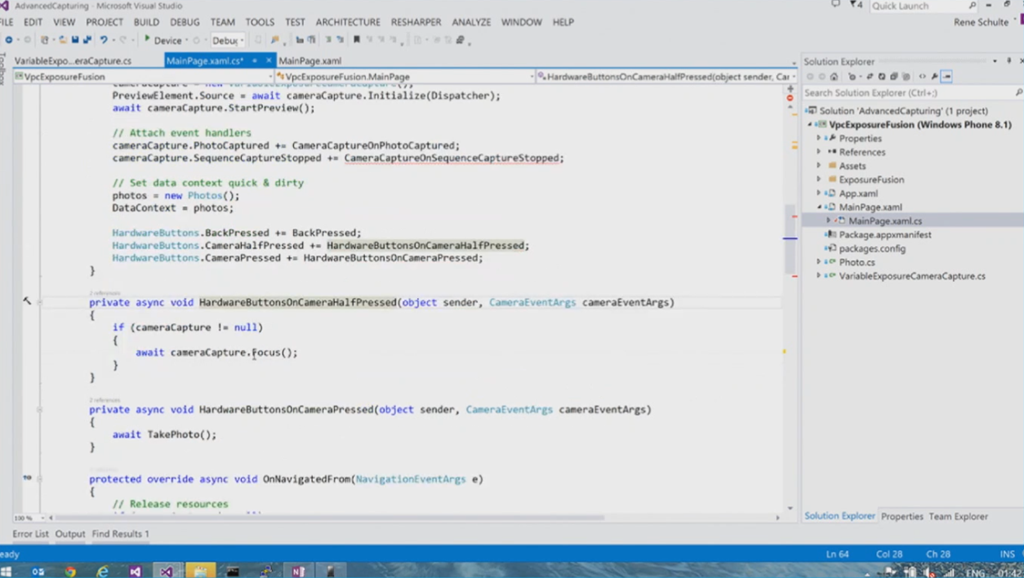Open Outlook from the Windows taskbar
The image size is (1024, 578).
click(38, 571)
